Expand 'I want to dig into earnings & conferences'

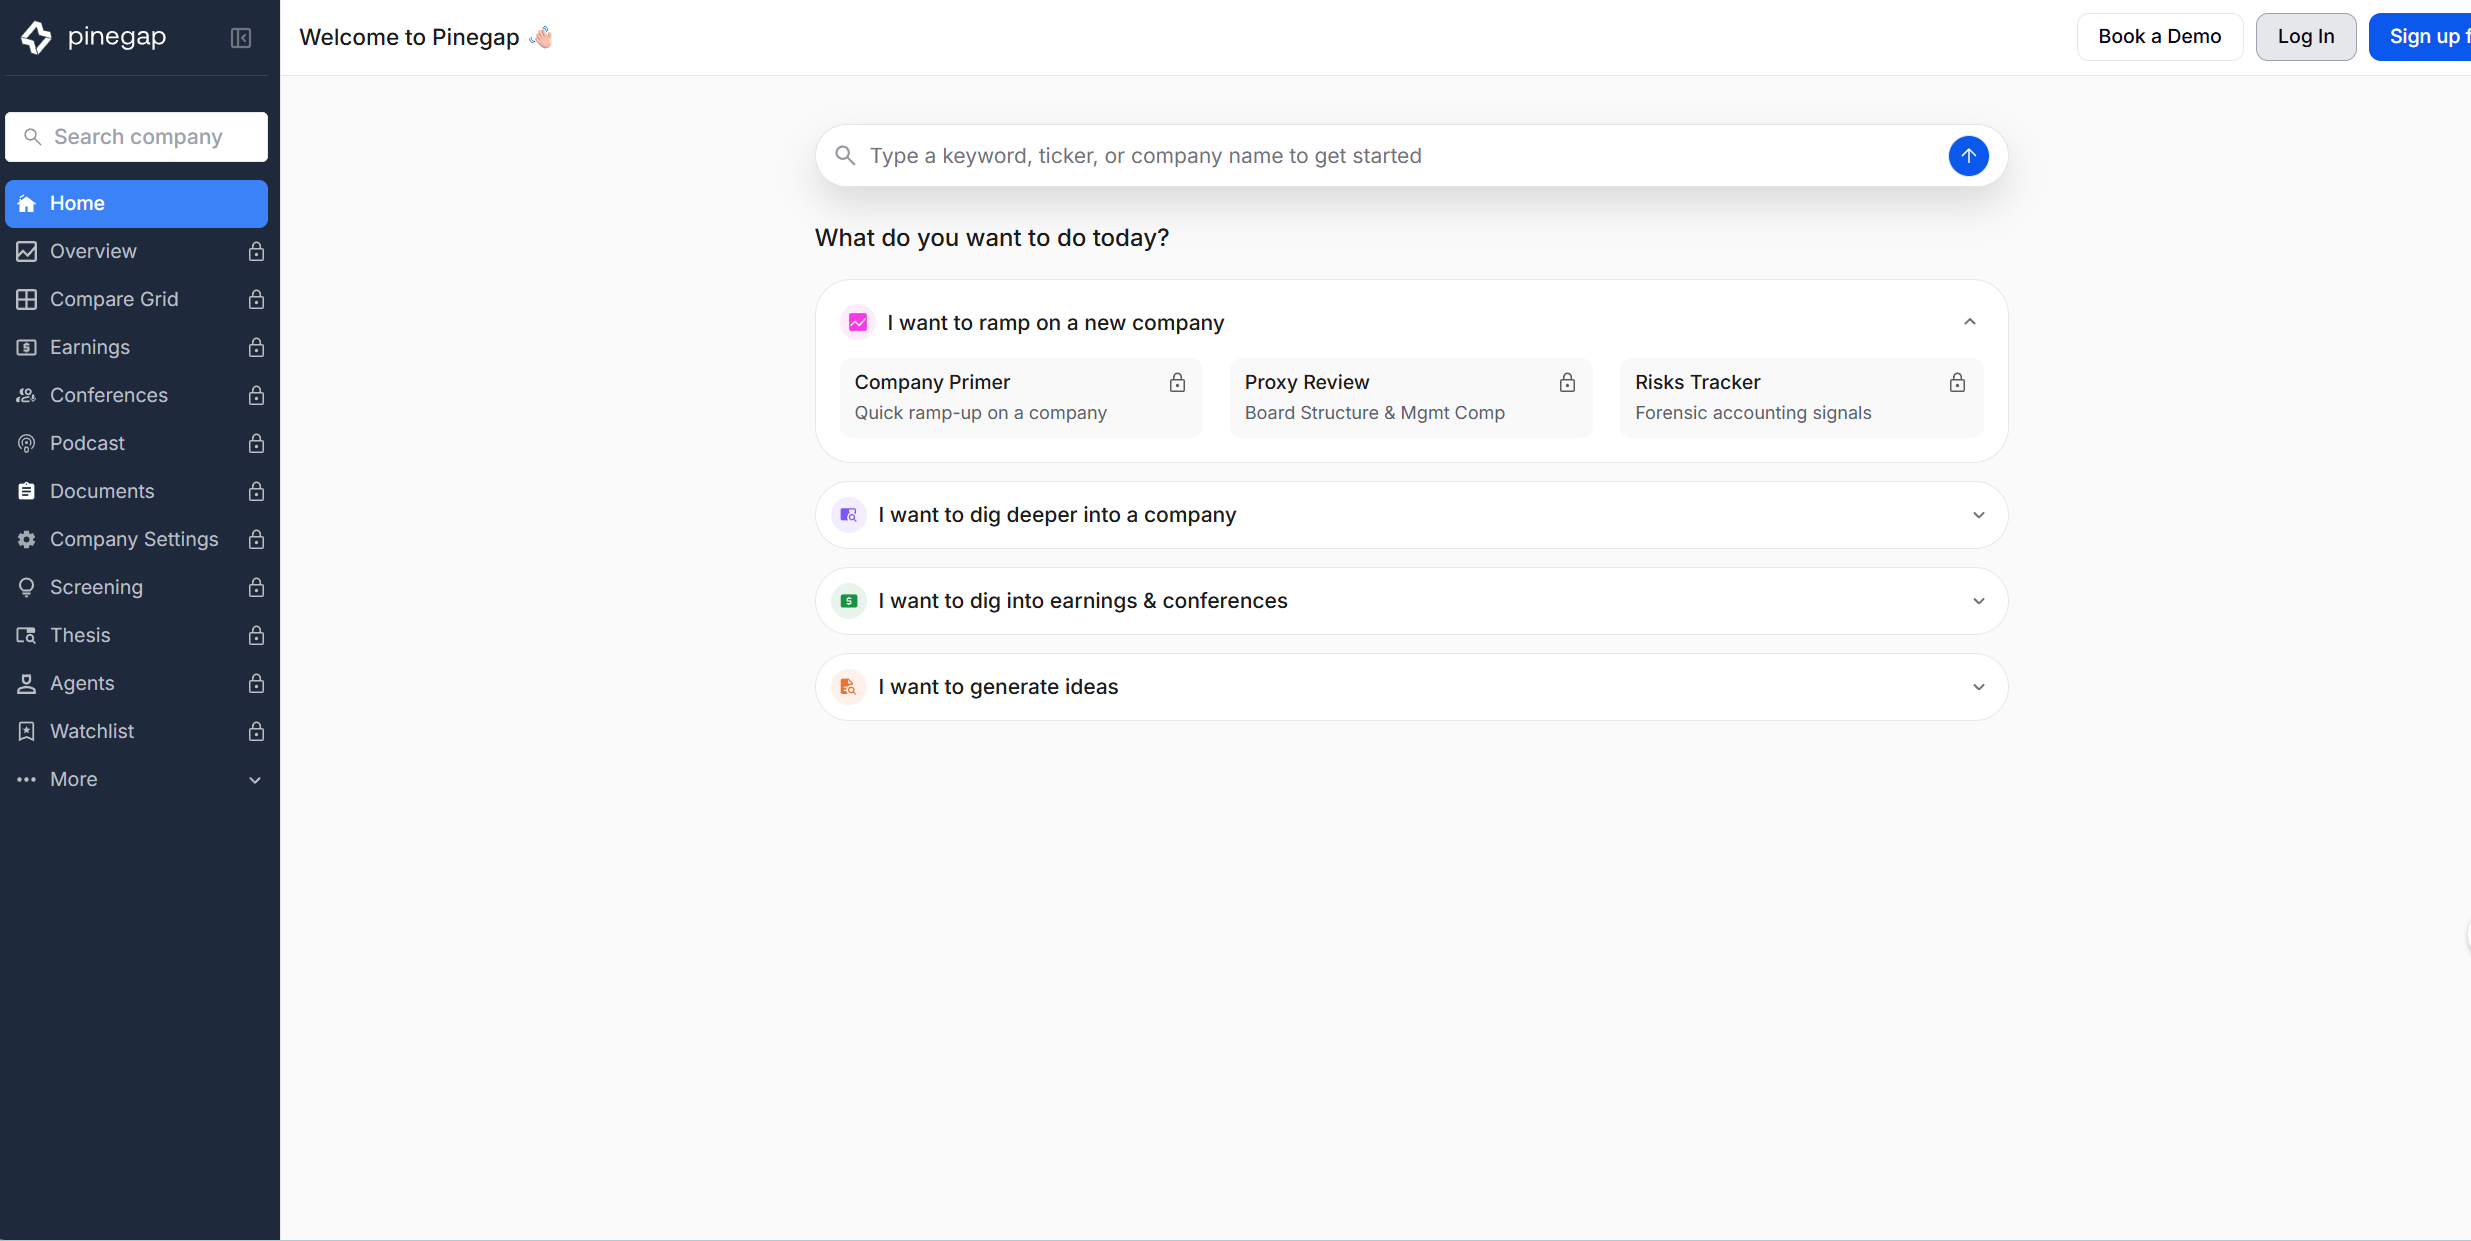click(1978, 601)
